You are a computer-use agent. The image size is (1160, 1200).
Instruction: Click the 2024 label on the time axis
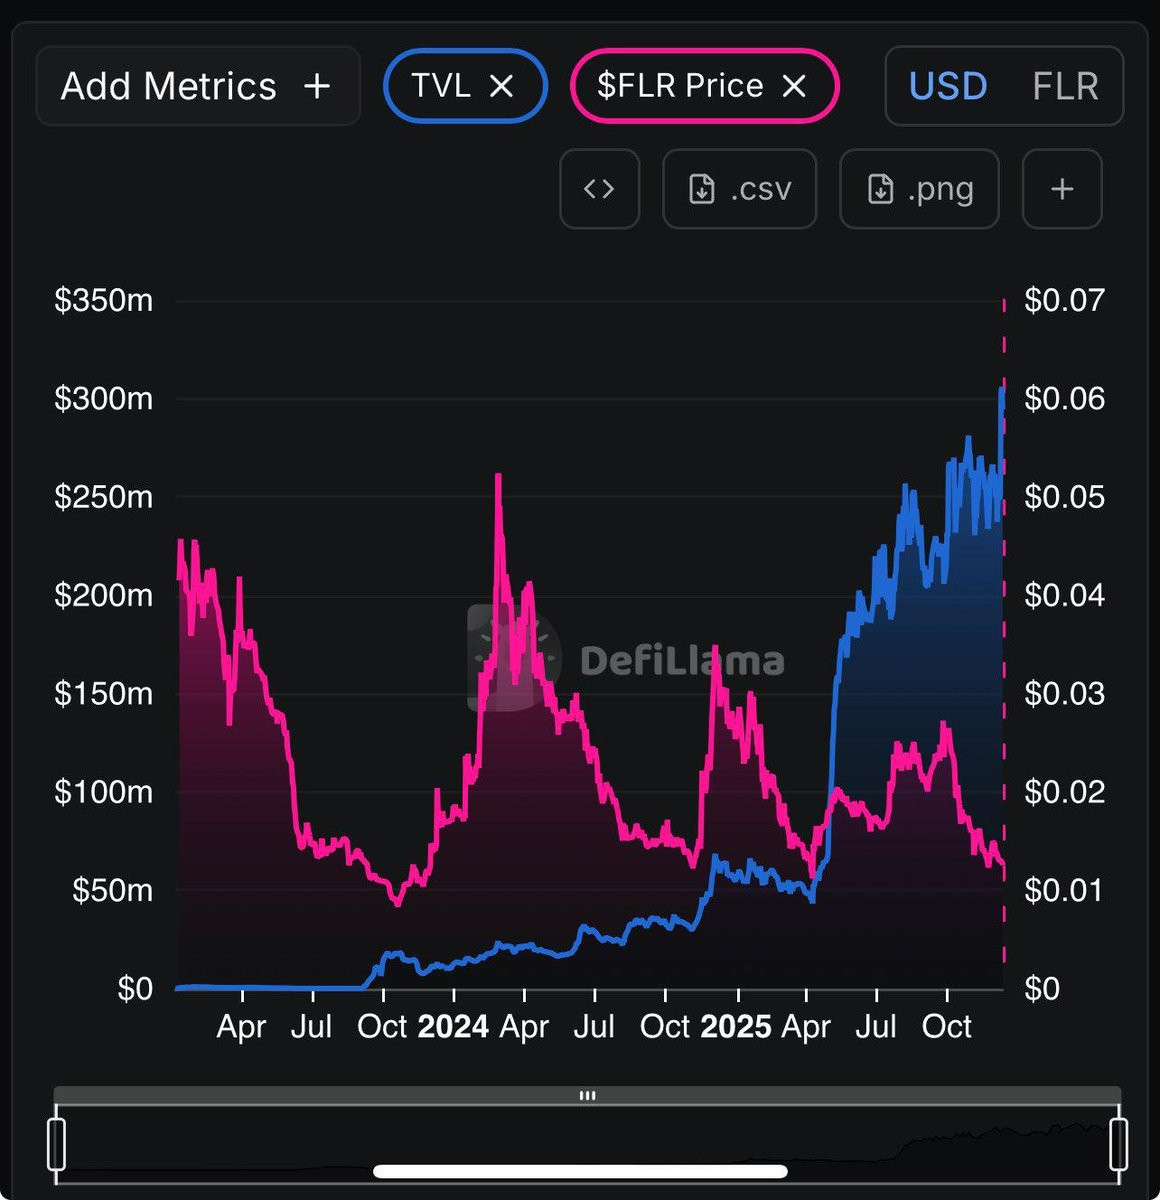tap(453, 1026)
